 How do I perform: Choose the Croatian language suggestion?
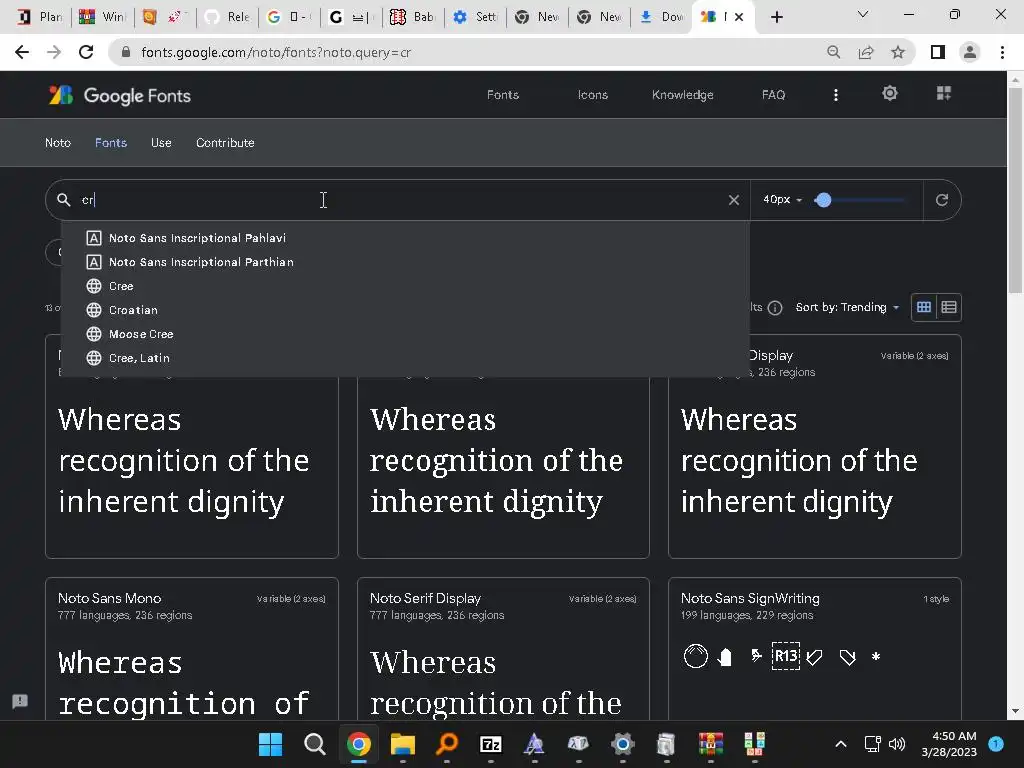405,310
